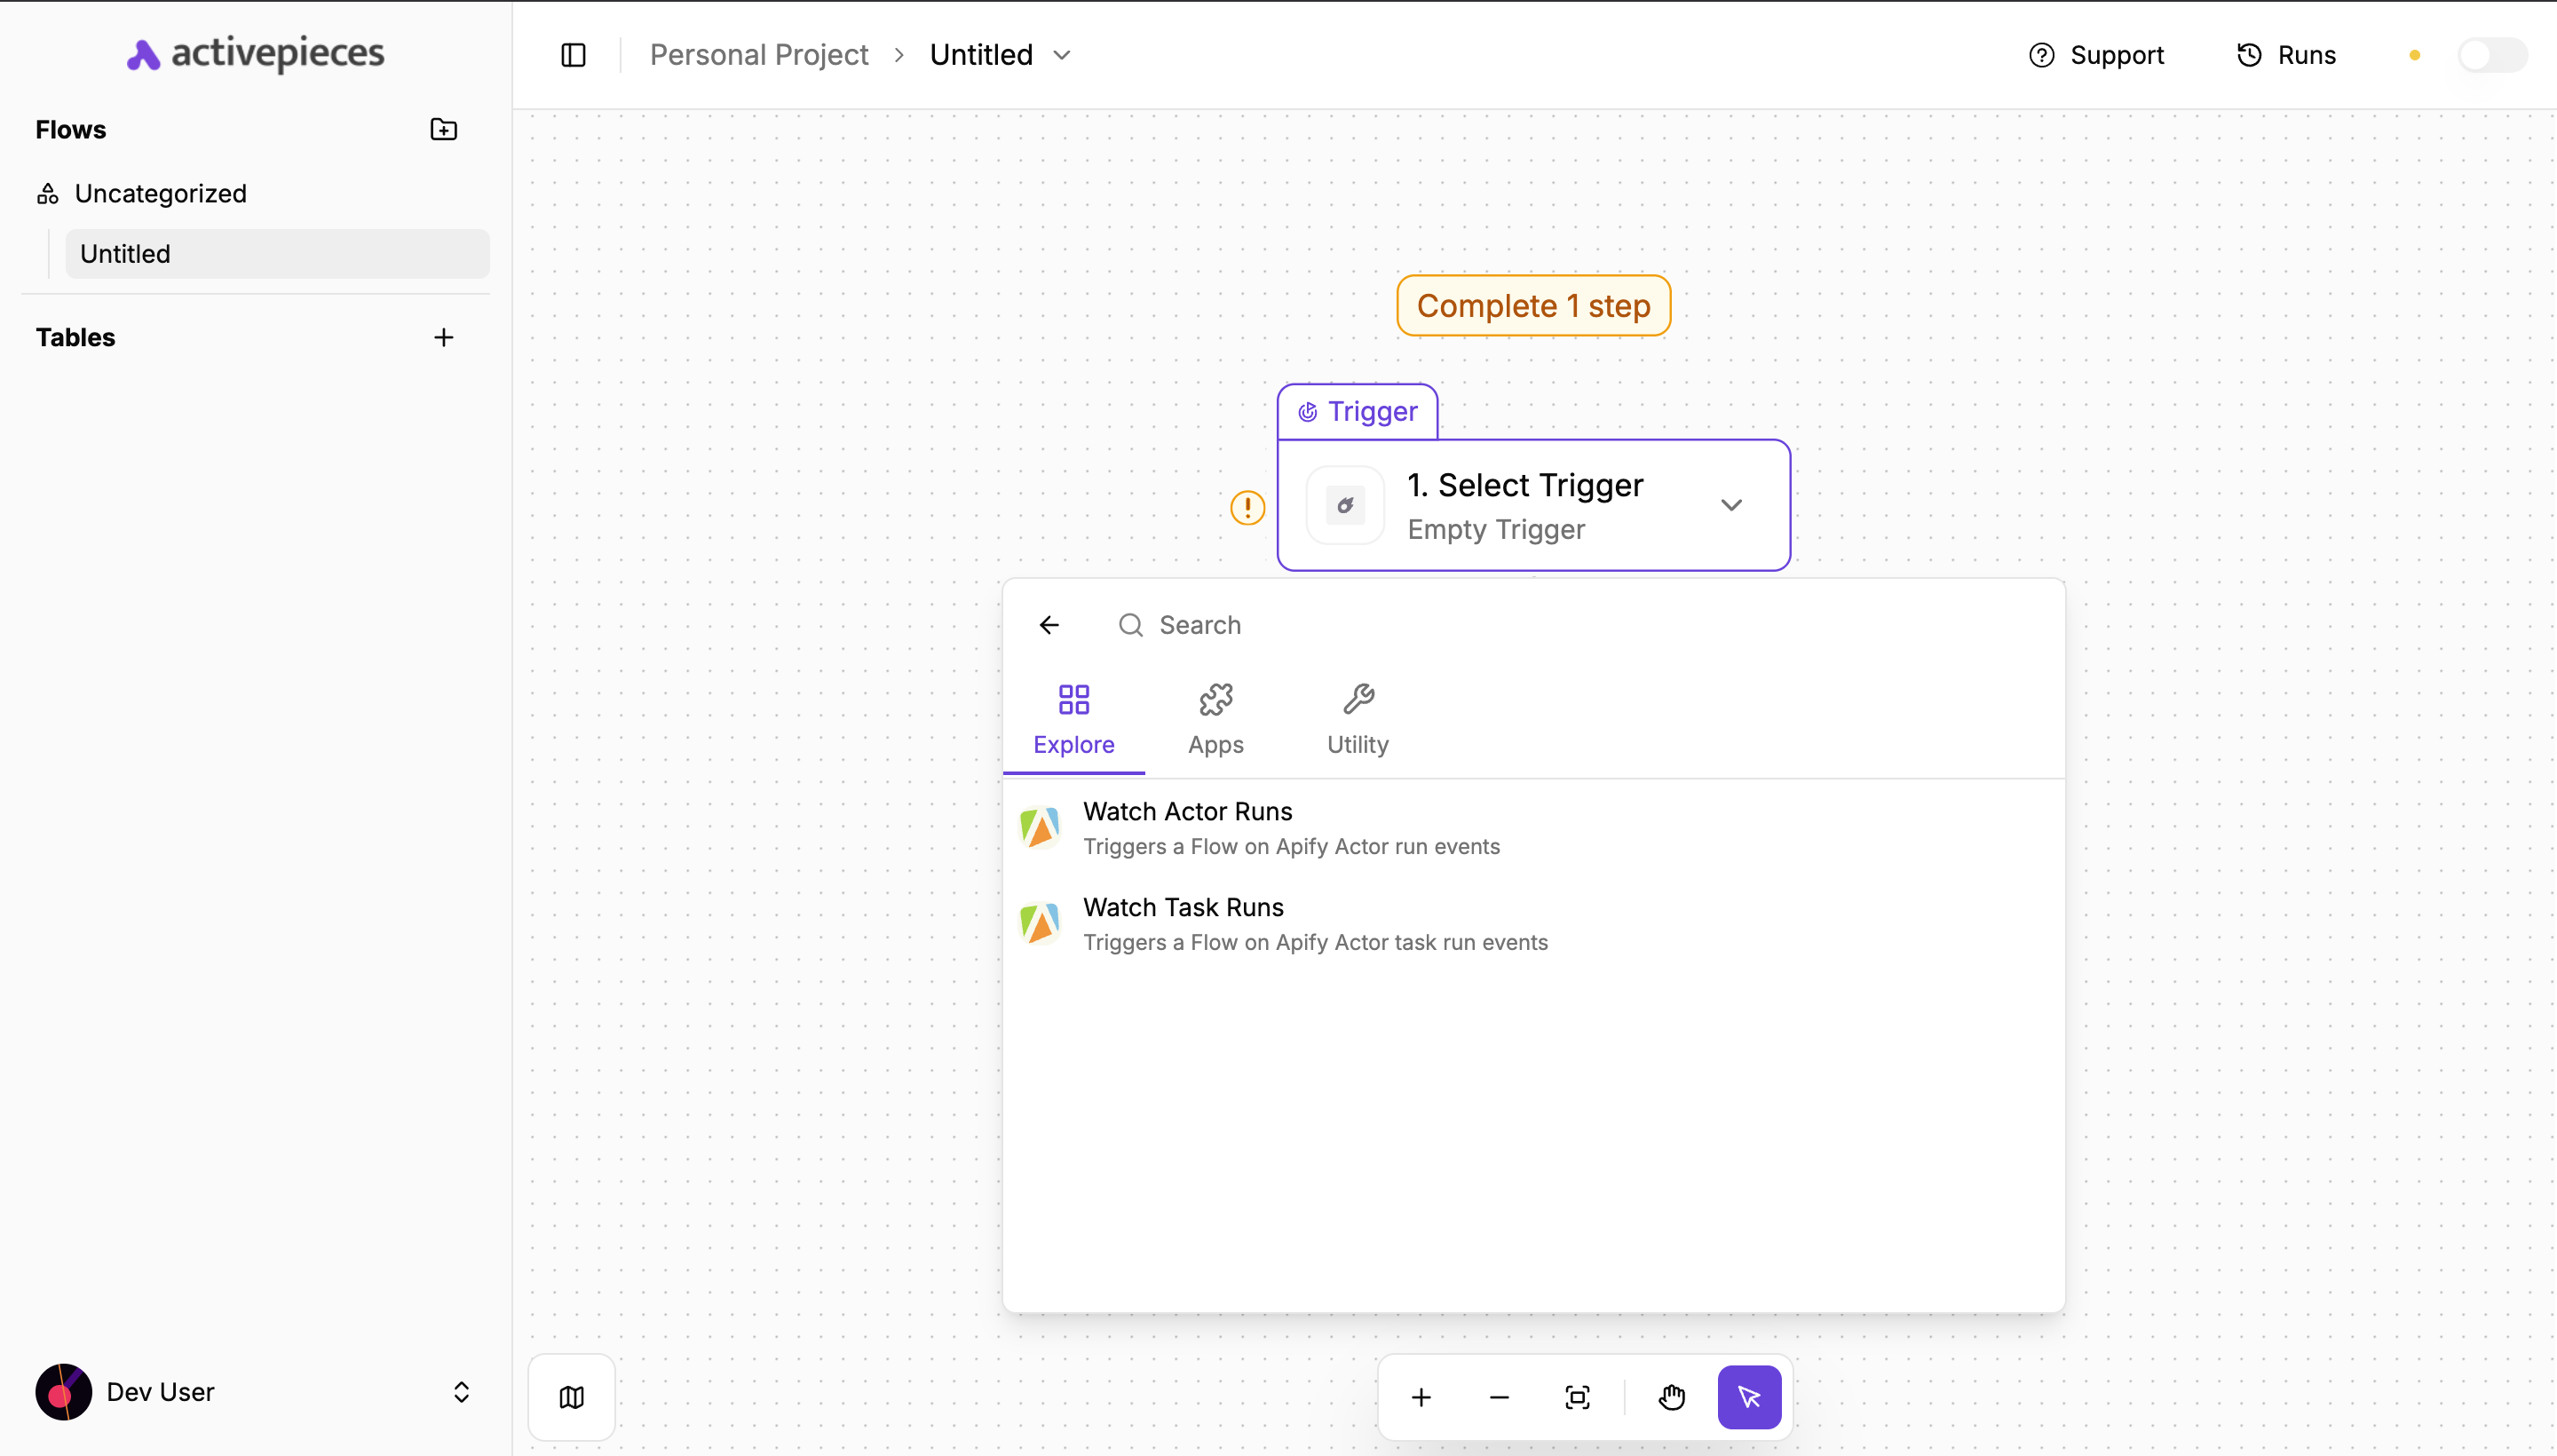Select the hand panning tool

[1671, 1396]
